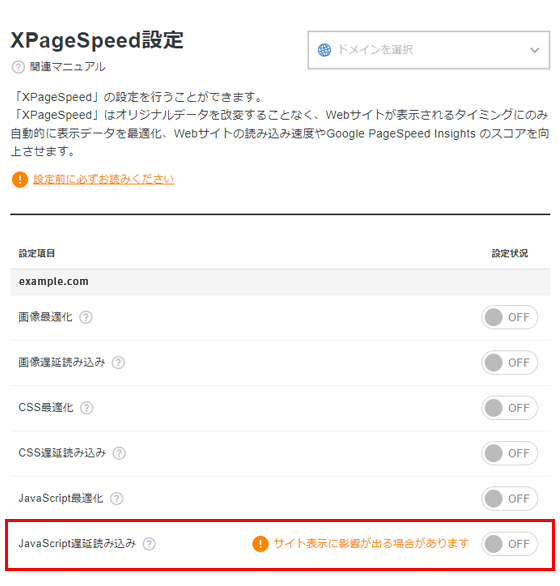The width and height of the screenshot is (560, 586).
Task: Enable the JavaScript最適化 toggle
Action: pyautogui.click(x=510, y=499)
